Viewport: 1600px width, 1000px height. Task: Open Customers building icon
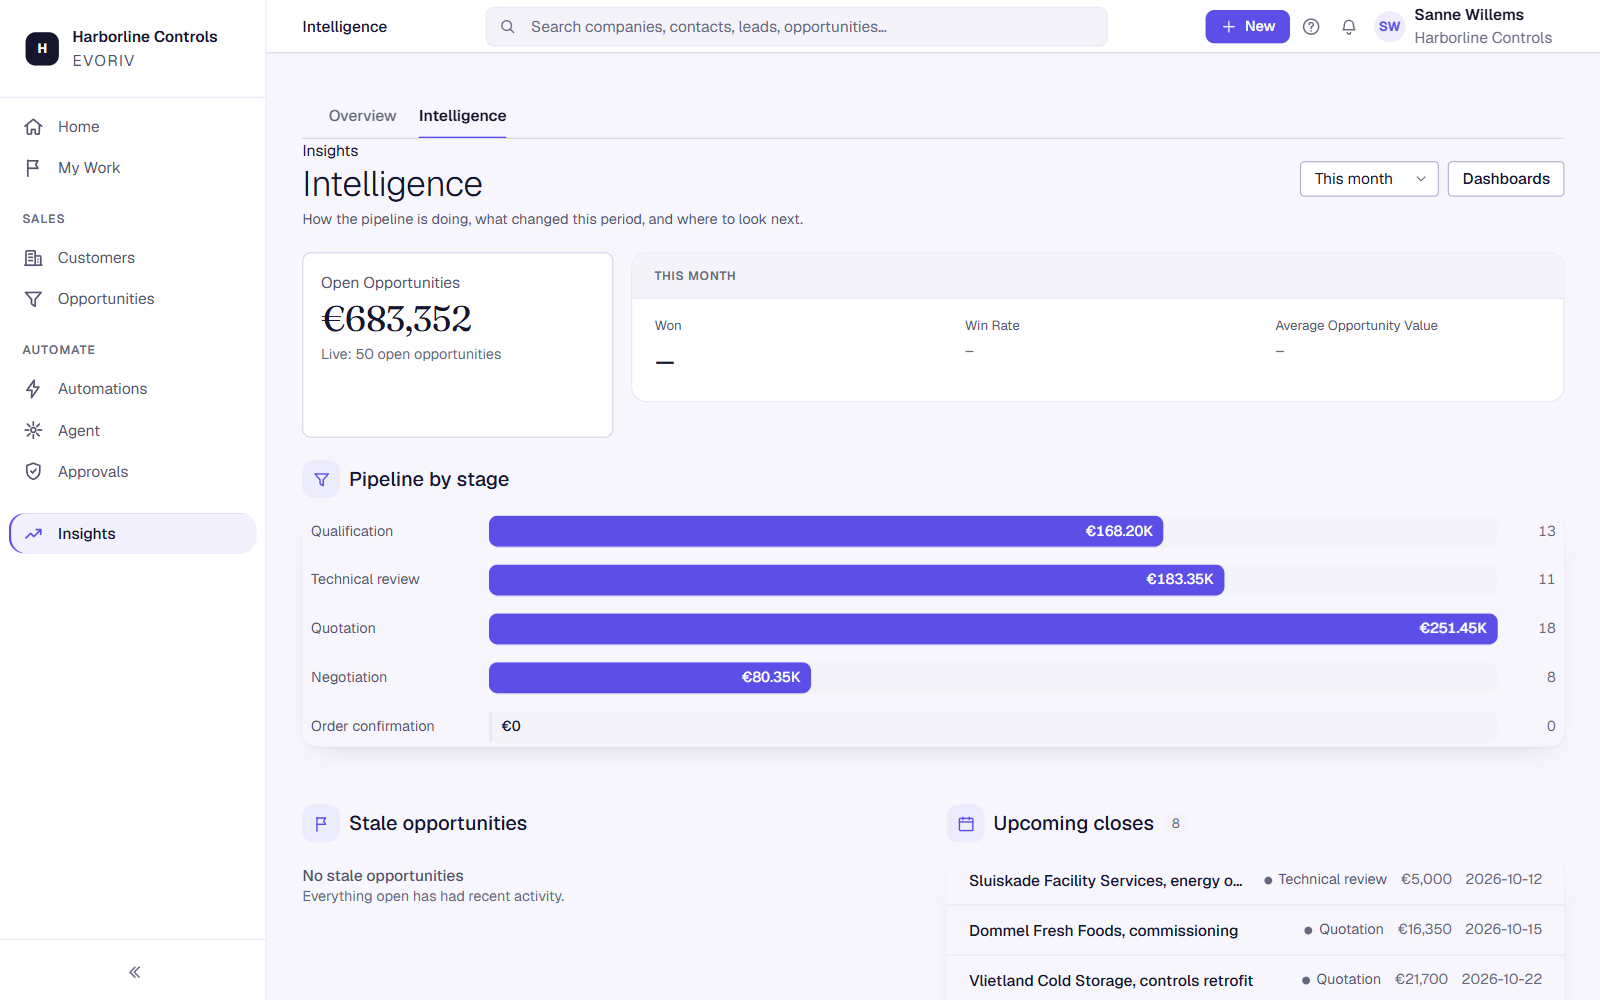[33, 258]
